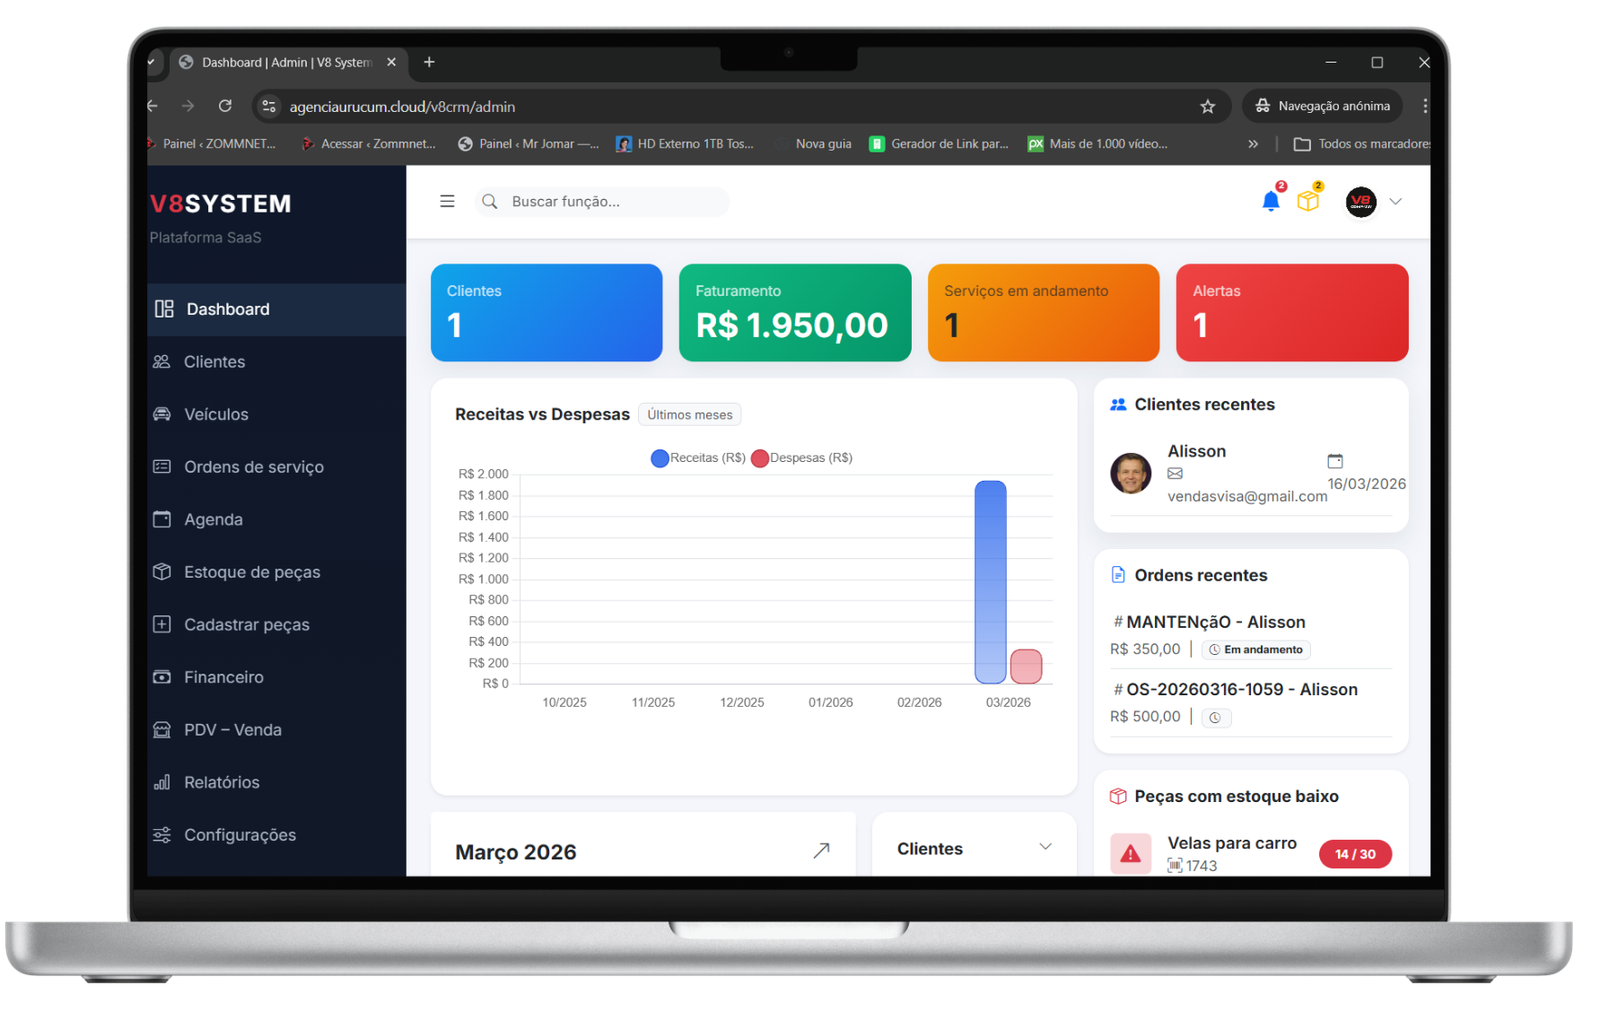This screenshot has height=1010, width=1600.
Task: Click the blue Receitas bar for 03/2026
Action: click(990, 582)
